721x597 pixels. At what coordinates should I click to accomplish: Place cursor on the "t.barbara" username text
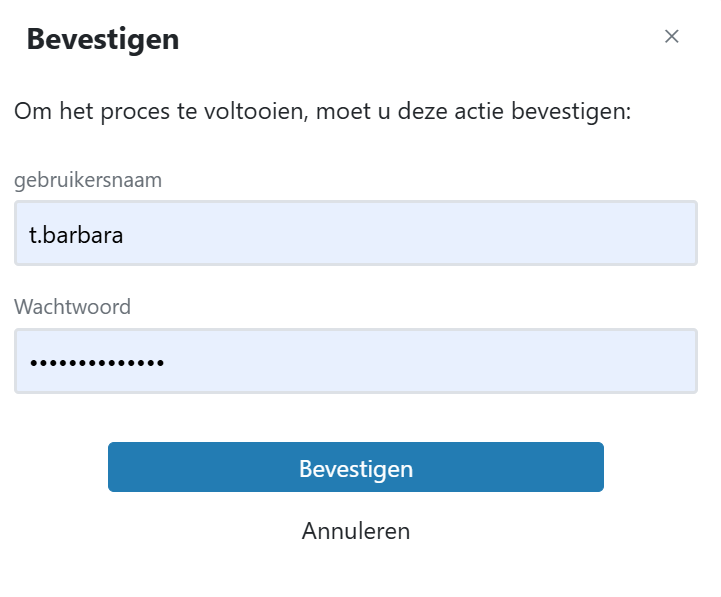(x=76, y=234)
